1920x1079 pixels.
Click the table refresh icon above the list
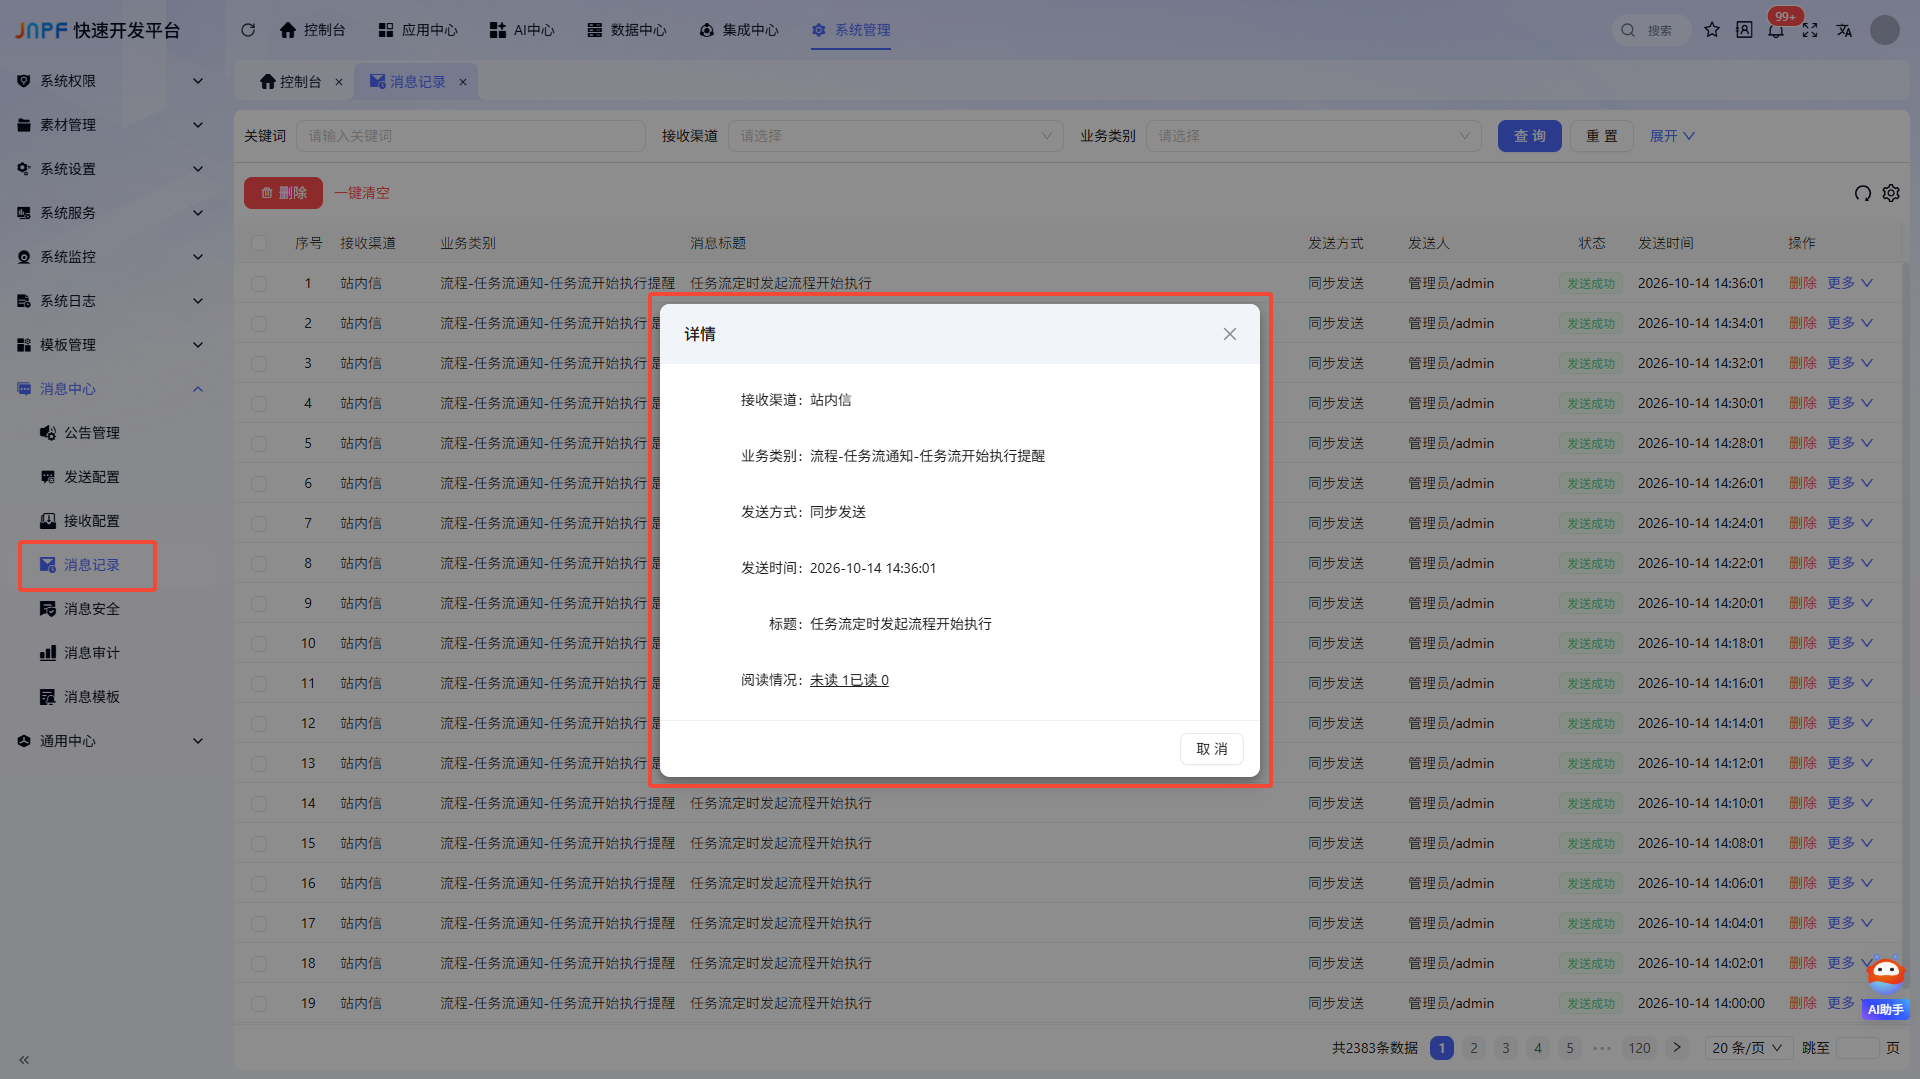coord(1862,193)
